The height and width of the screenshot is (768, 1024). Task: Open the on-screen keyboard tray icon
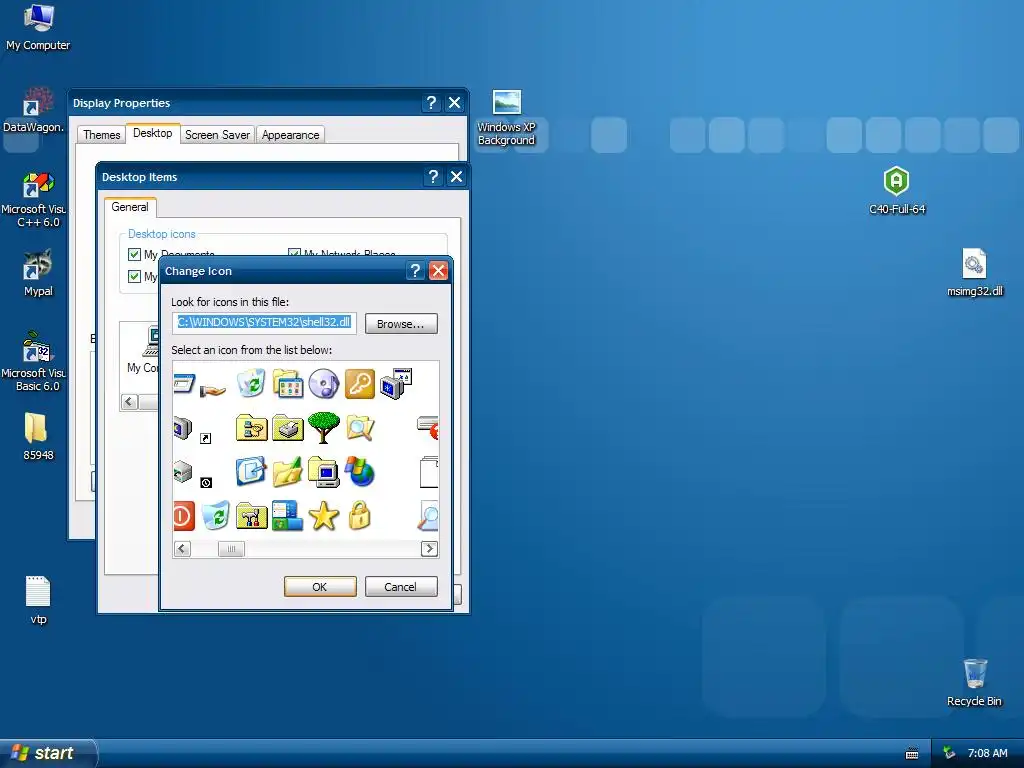pos(912,754)
